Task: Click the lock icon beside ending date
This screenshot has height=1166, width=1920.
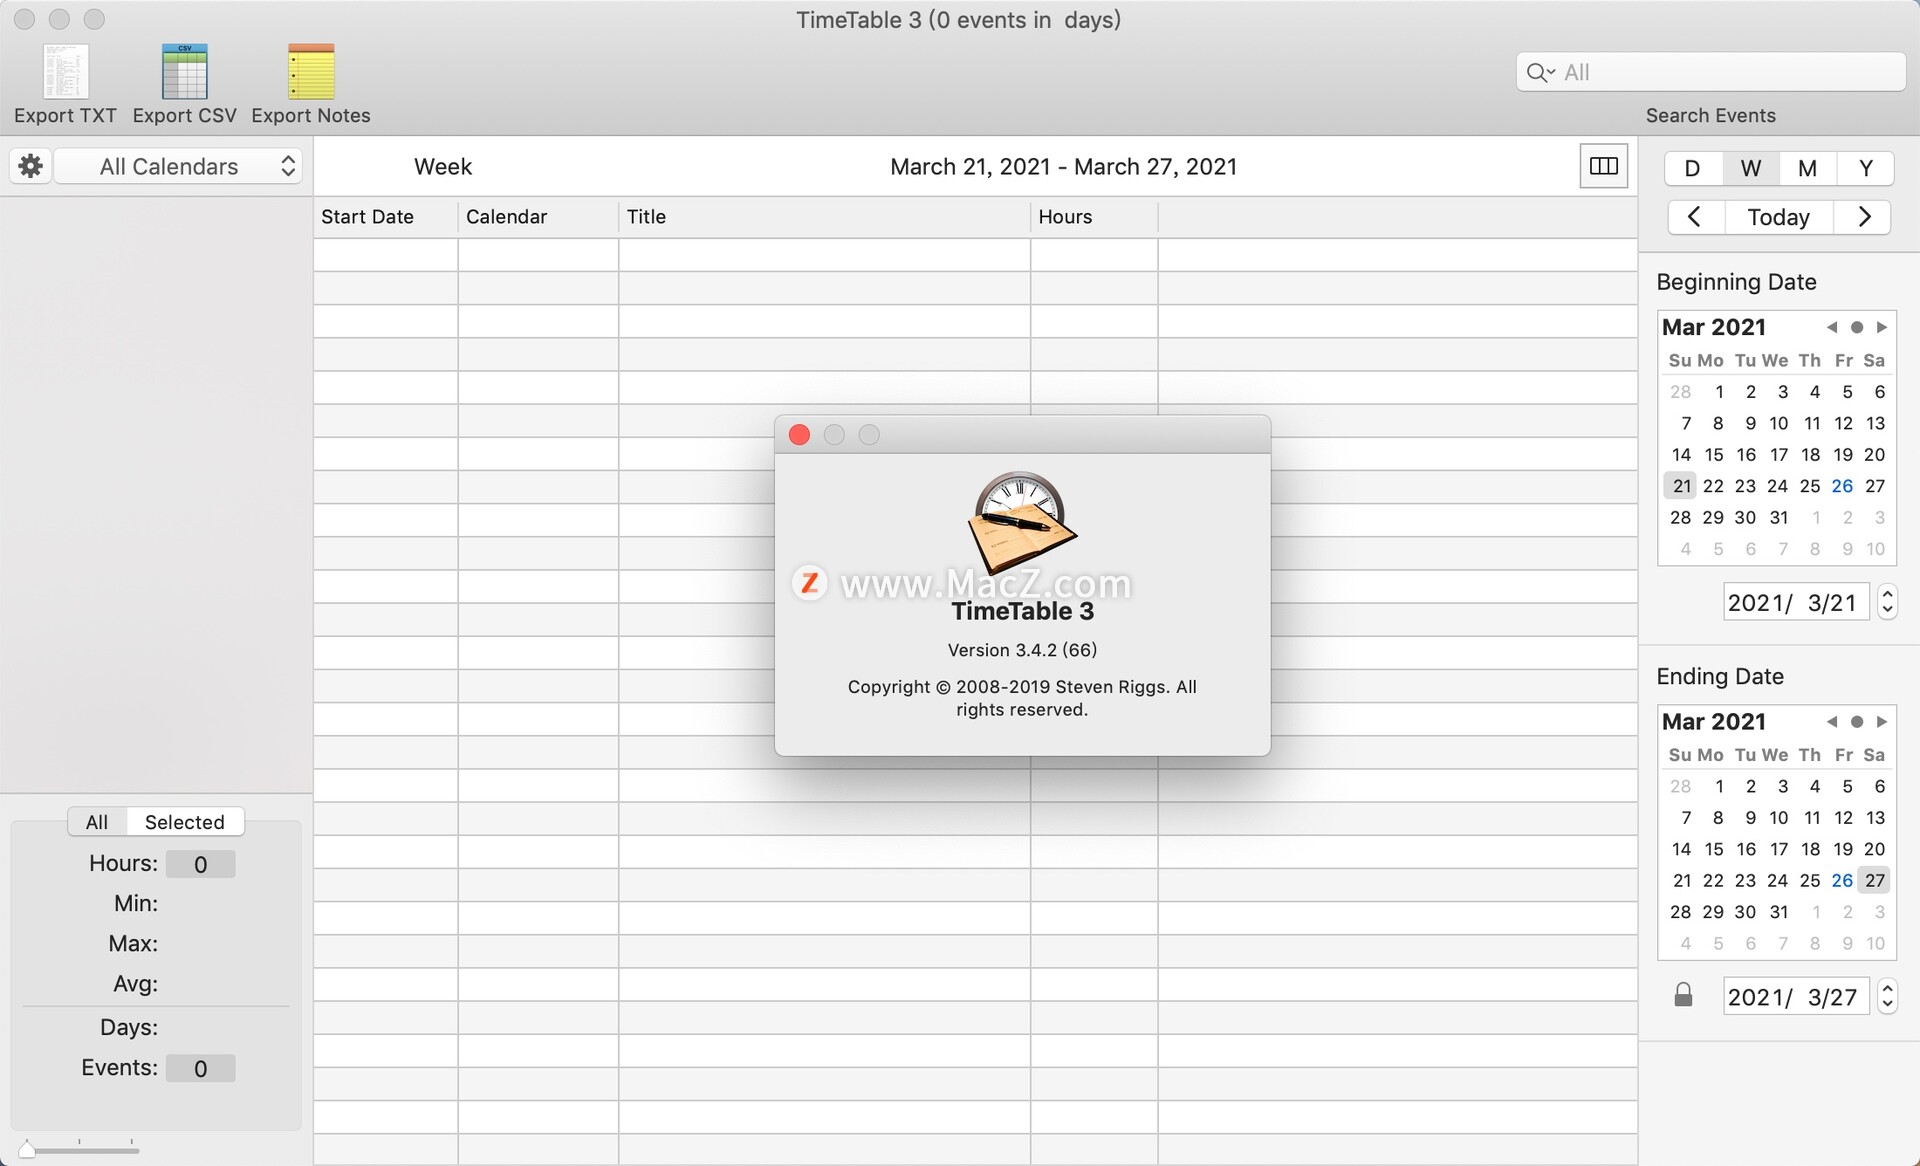Action: tap(1683, 995)
